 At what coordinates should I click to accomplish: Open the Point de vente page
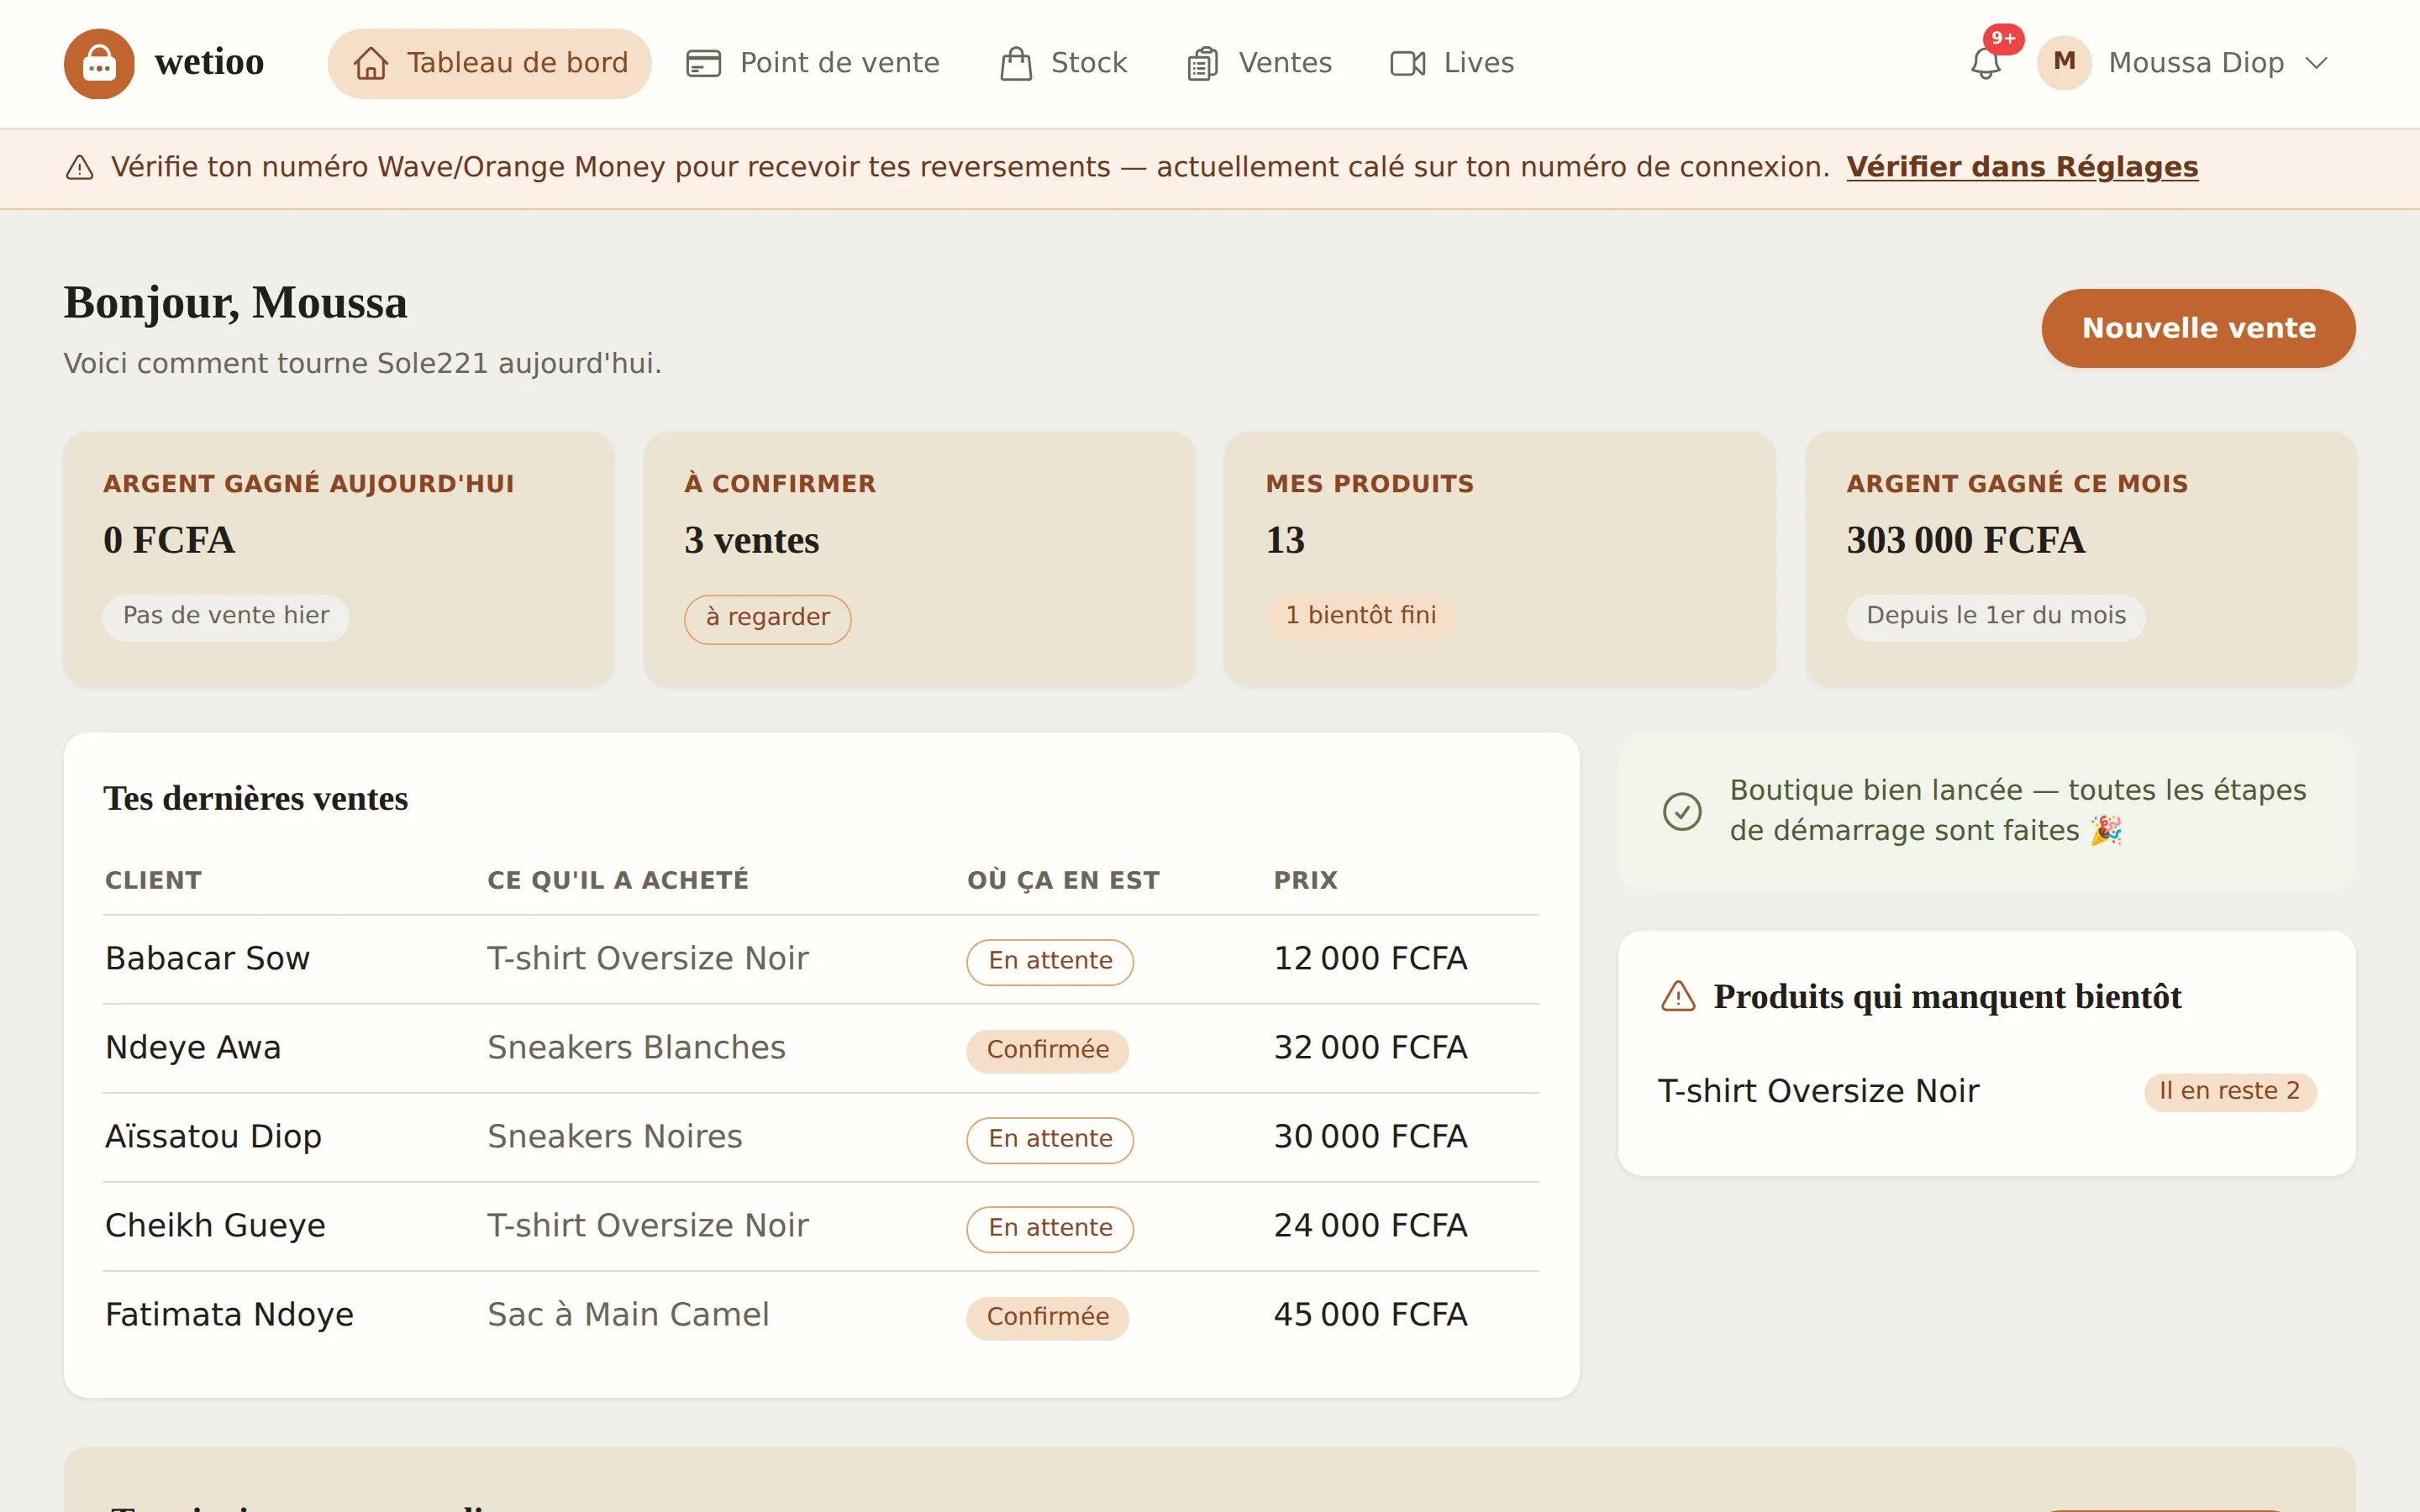[x=813, y=63]
